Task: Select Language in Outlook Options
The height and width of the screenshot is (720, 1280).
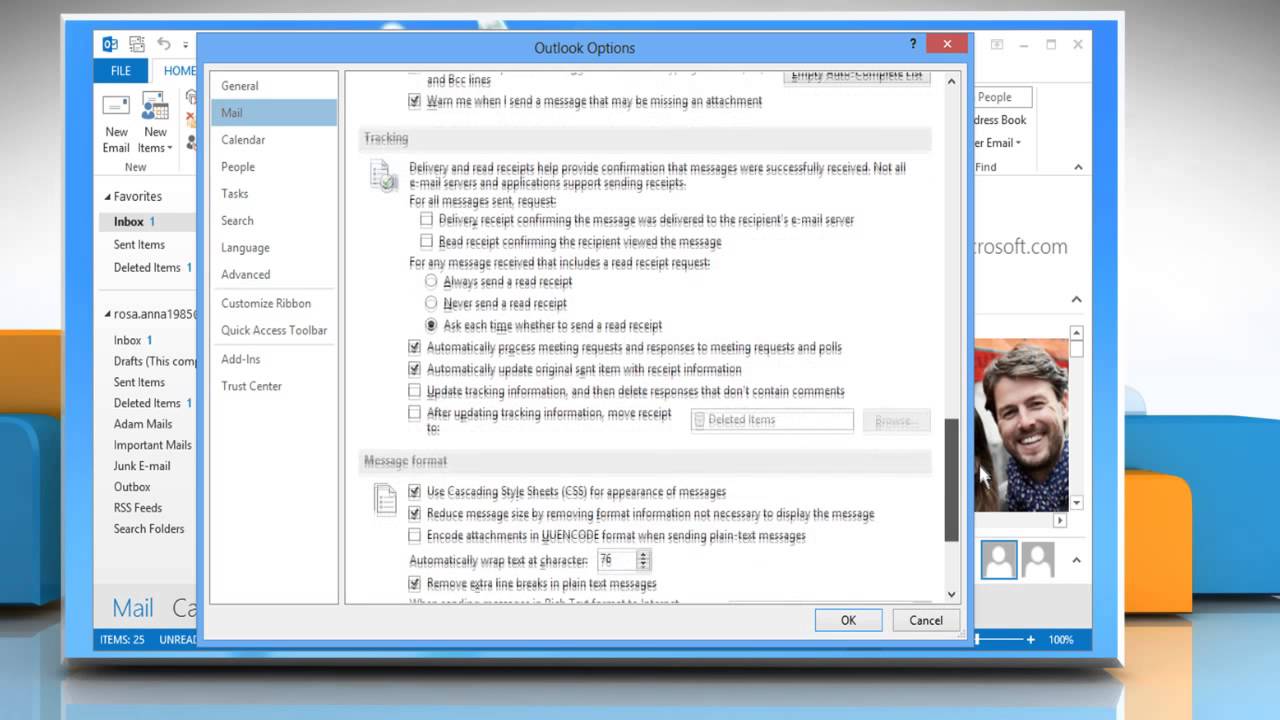Action: click(273, 248)
